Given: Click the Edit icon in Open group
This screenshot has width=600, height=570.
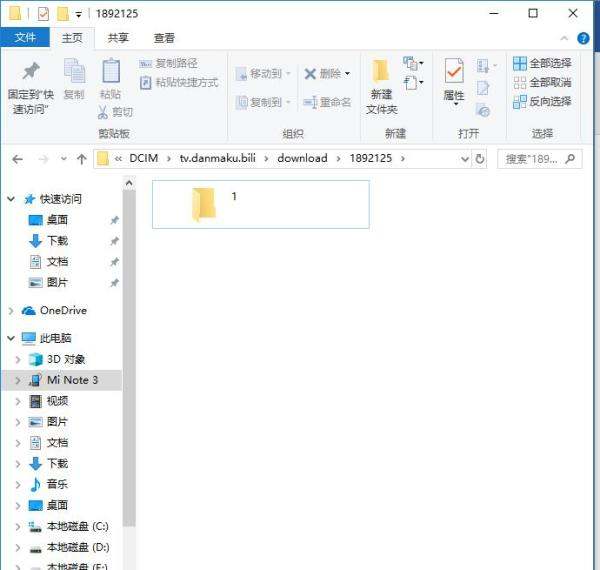Looking at the screenshot, I should click(x=483, y=88).
